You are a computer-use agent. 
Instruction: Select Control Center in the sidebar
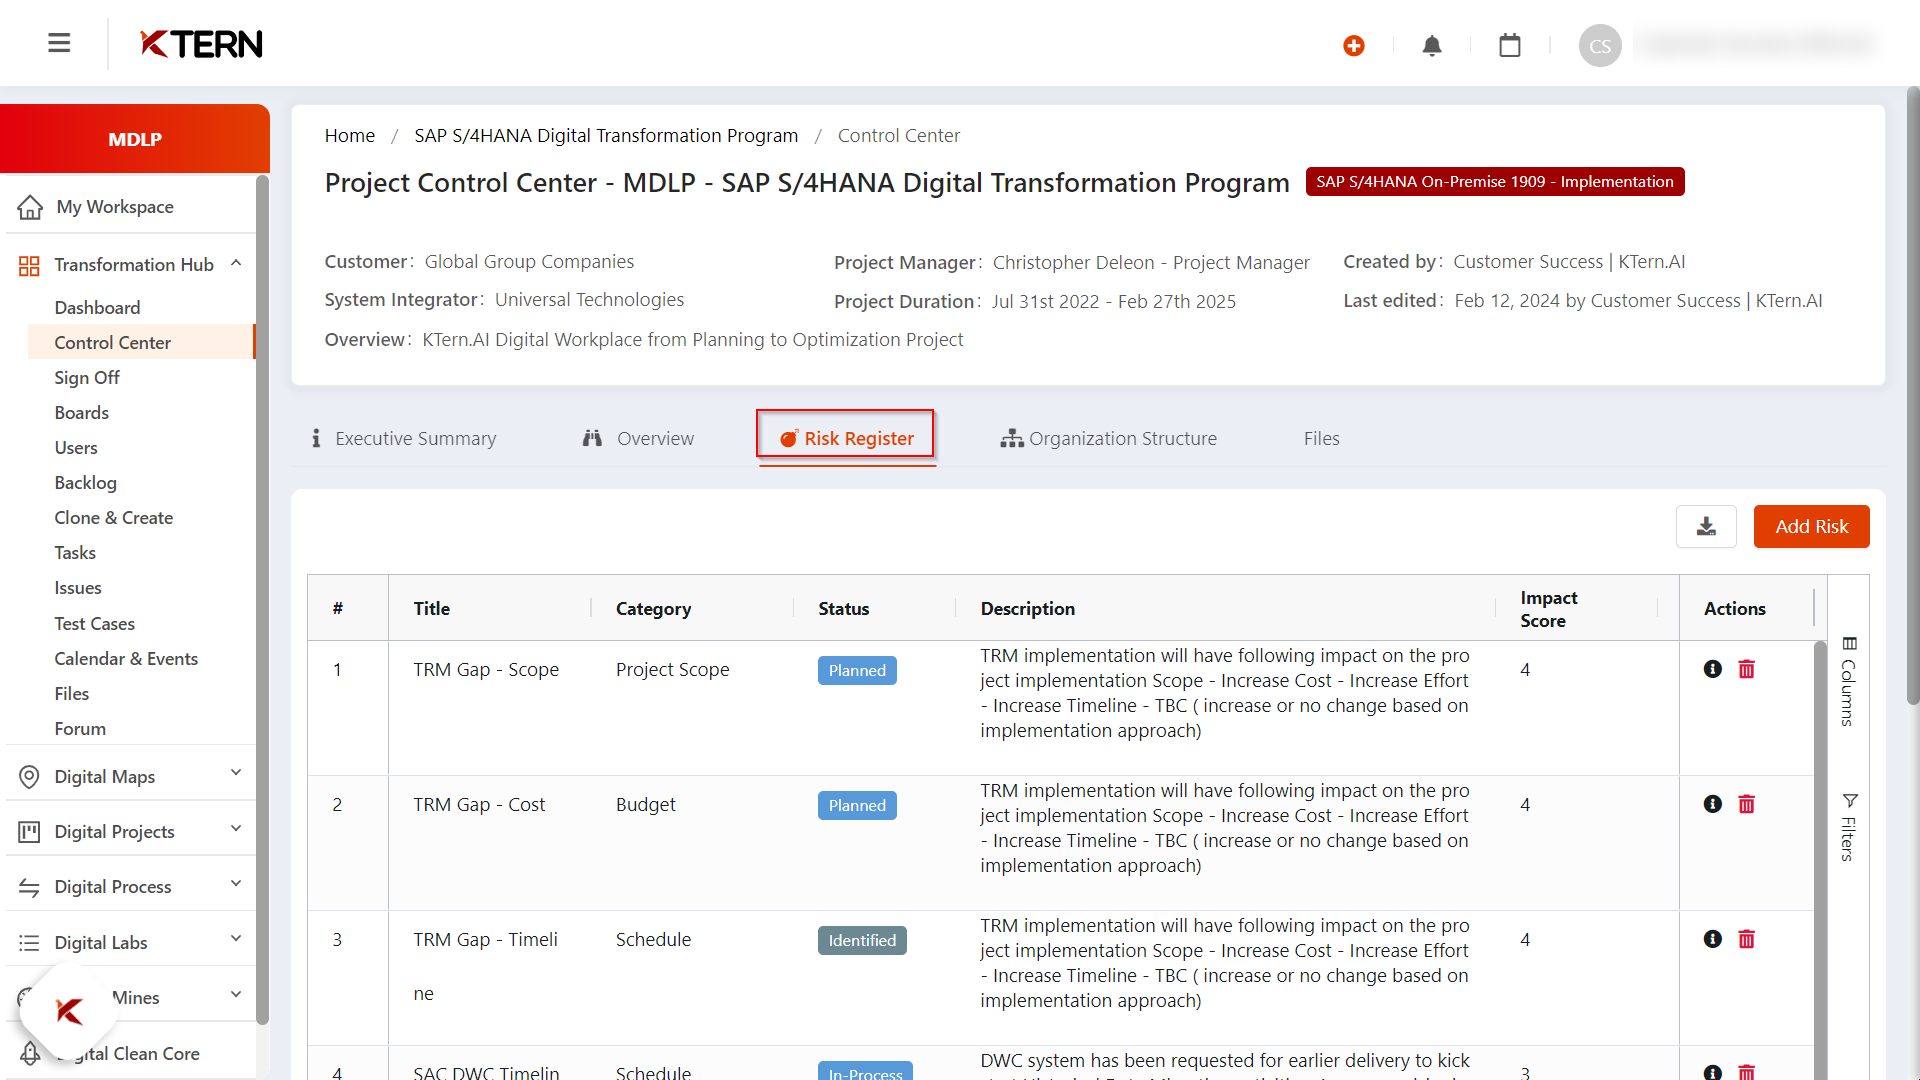141,342
